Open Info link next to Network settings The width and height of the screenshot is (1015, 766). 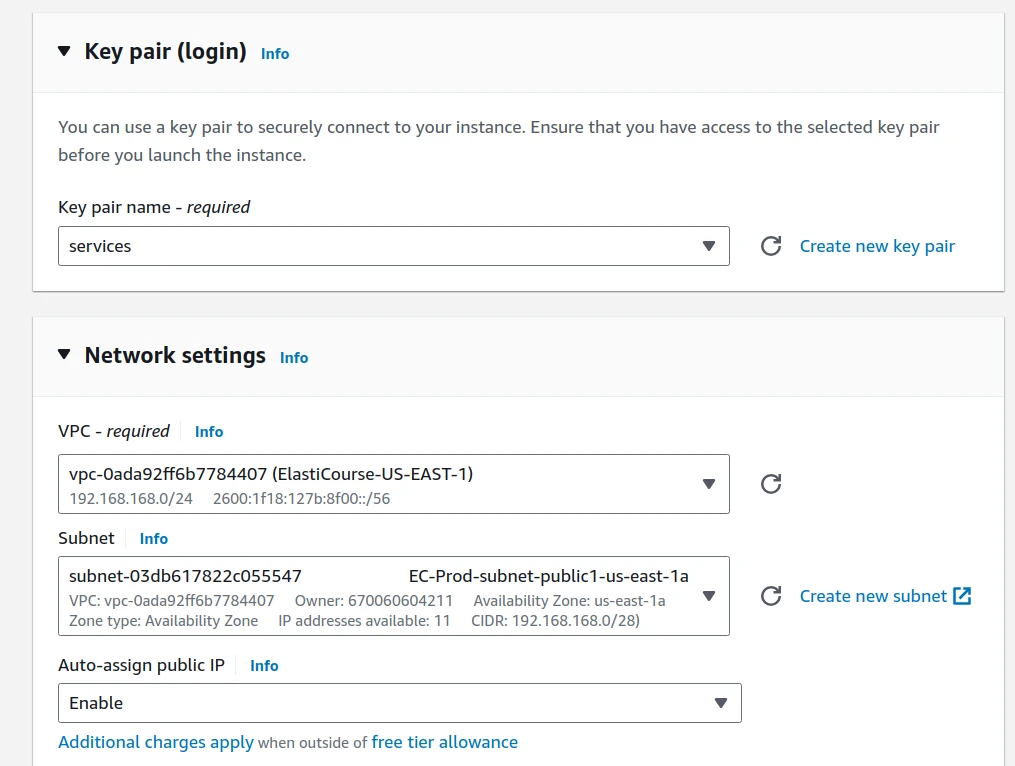(x=294, y=357)
